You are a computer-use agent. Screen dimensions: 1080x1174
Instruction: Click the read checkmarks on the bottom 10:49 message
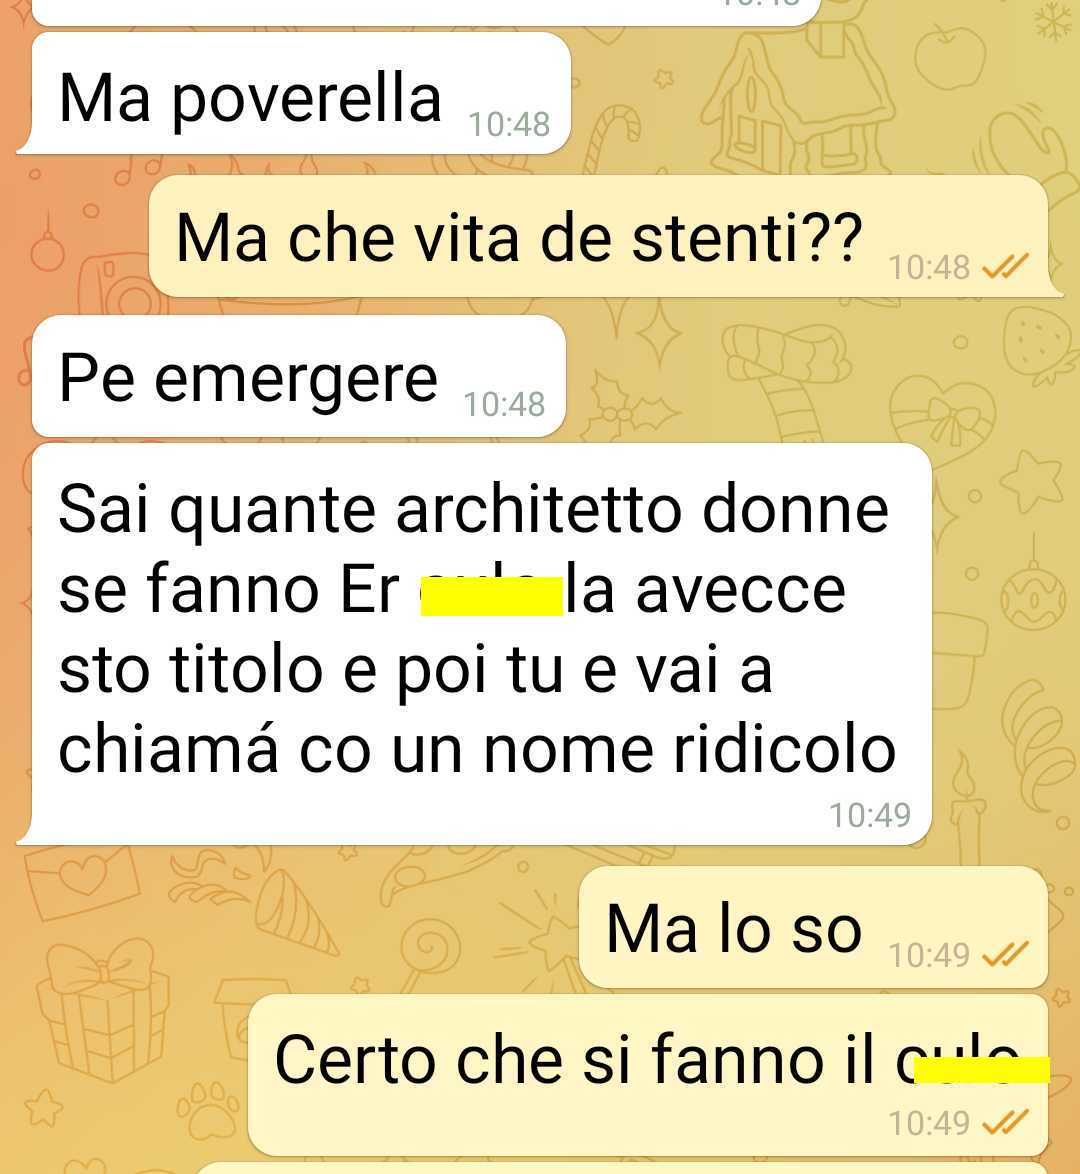click(x=1005, y=1122)
